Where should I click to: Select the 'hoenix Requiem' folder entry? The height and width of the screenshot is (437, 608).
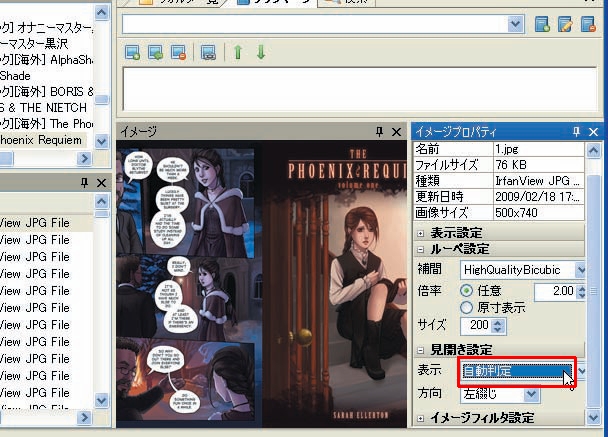click(x=41, y=140)
